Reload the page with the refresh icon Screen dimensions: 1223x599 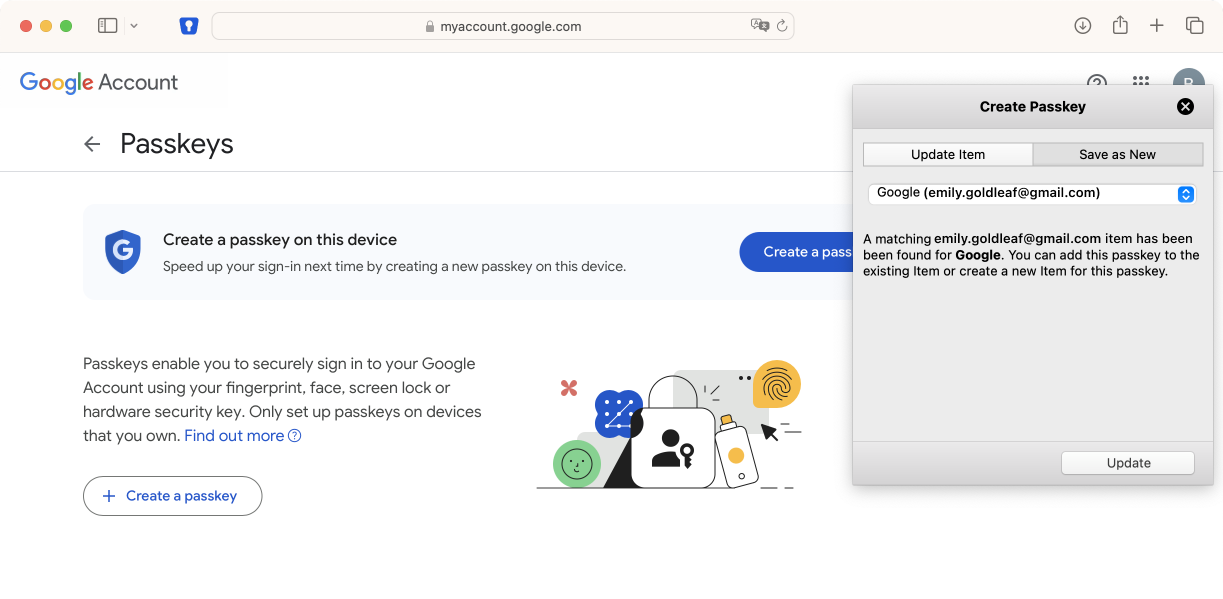pos(782,26)
